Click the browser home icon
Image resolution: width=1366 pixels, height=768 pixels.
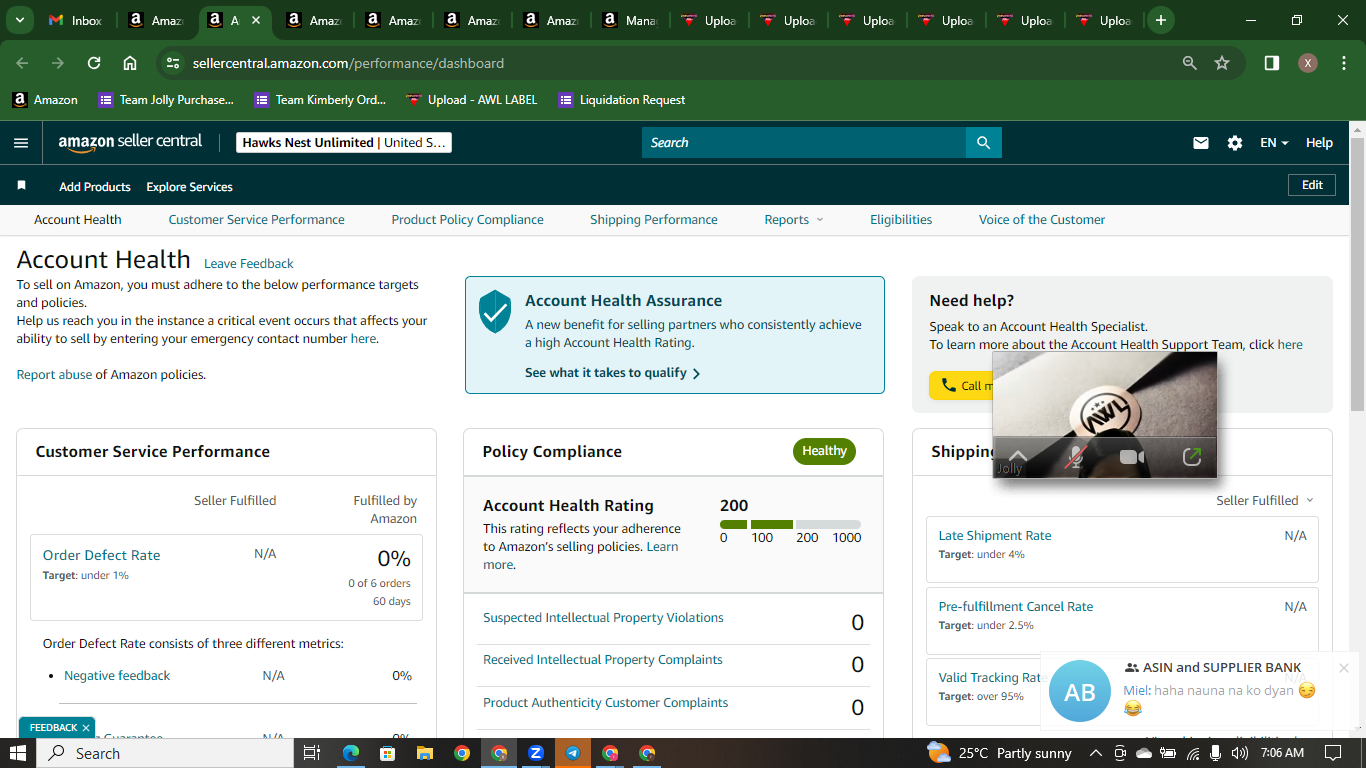coord(130,63)
